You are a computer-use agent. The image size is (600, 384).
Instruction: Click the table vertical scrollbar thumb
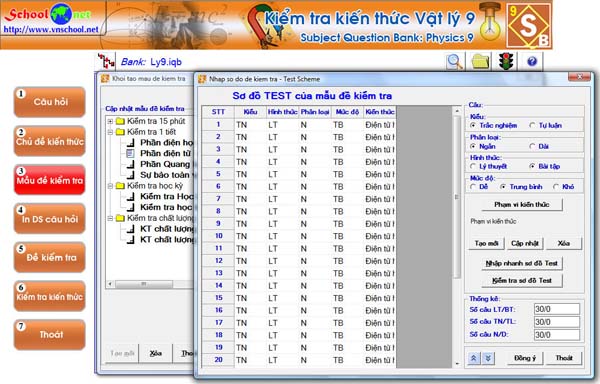[457, 197]
